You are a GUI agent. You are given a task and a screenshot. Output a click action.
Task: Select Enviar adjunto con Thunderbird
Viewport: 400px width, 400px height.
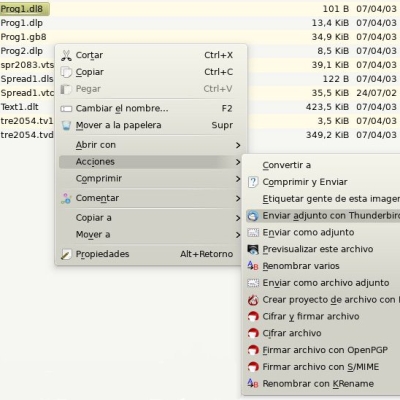[x=323, y=216]
